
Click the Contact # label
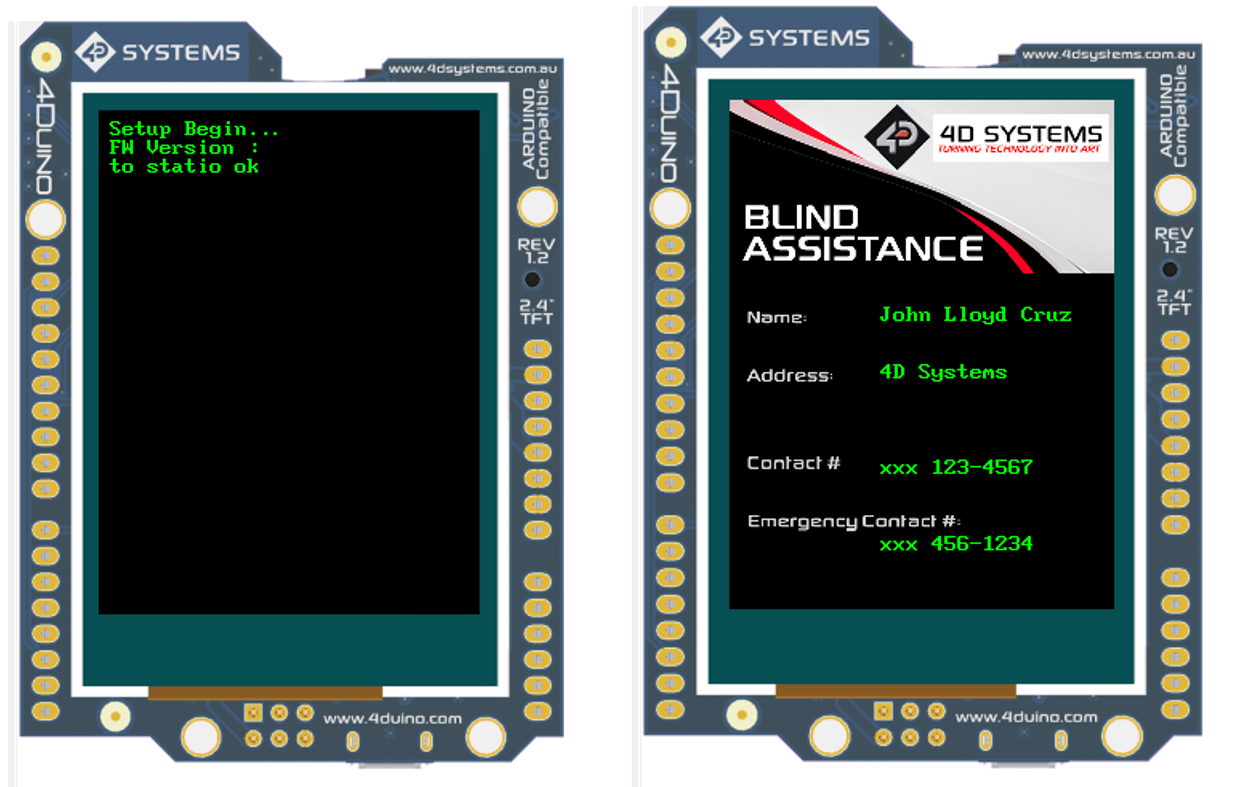tap(793, 463)
